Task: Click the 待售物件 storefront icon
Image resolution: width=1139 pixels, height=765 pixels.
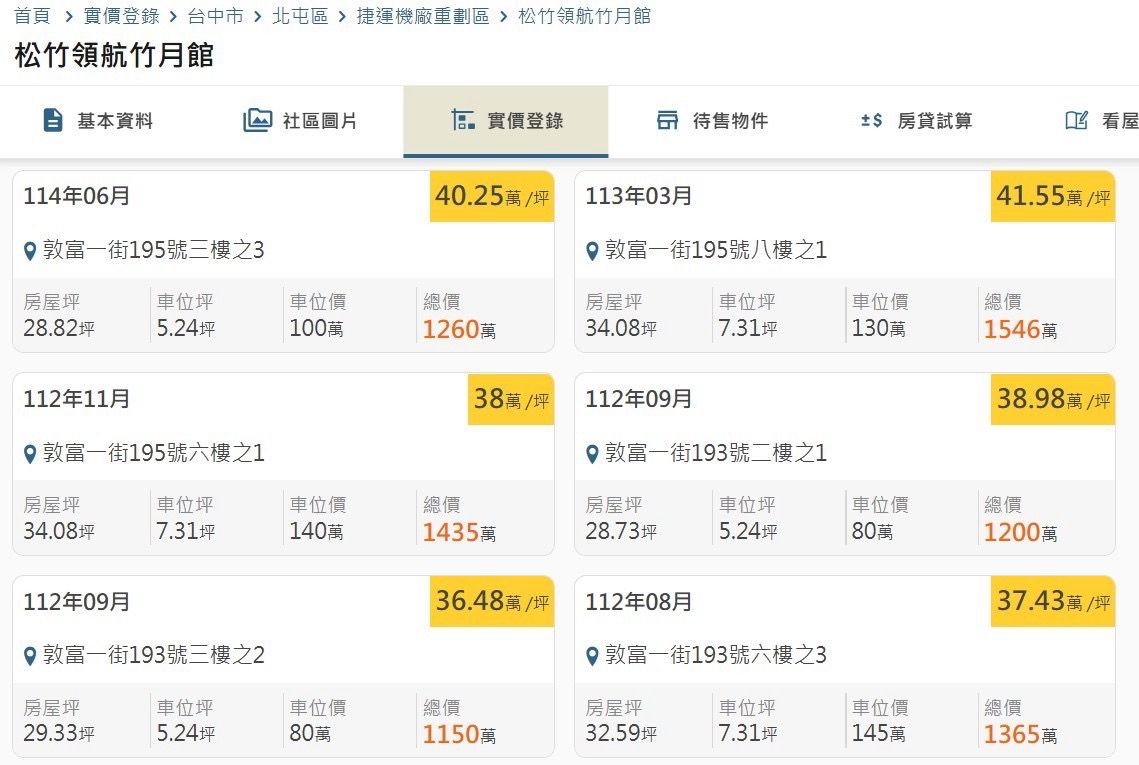Action: pos(667,121)
